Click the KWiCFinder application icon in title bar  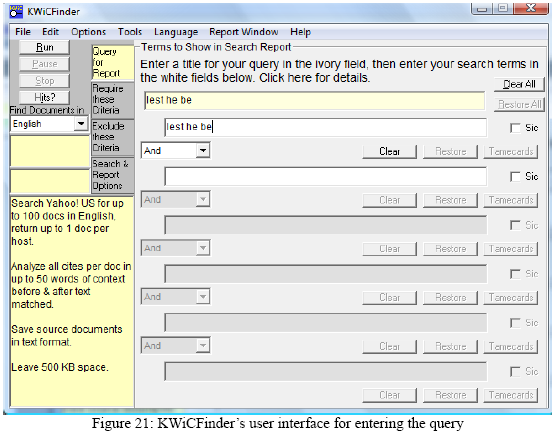[16, 12]
